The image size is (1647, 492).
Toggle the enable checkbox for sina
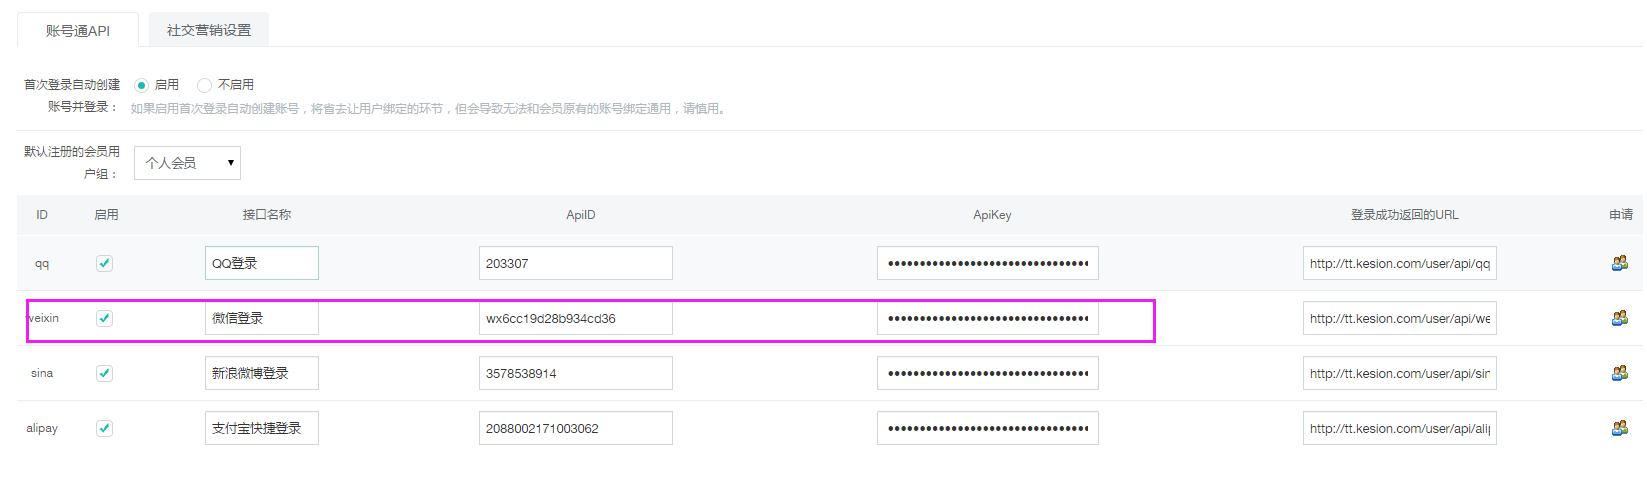click(104, 373)
